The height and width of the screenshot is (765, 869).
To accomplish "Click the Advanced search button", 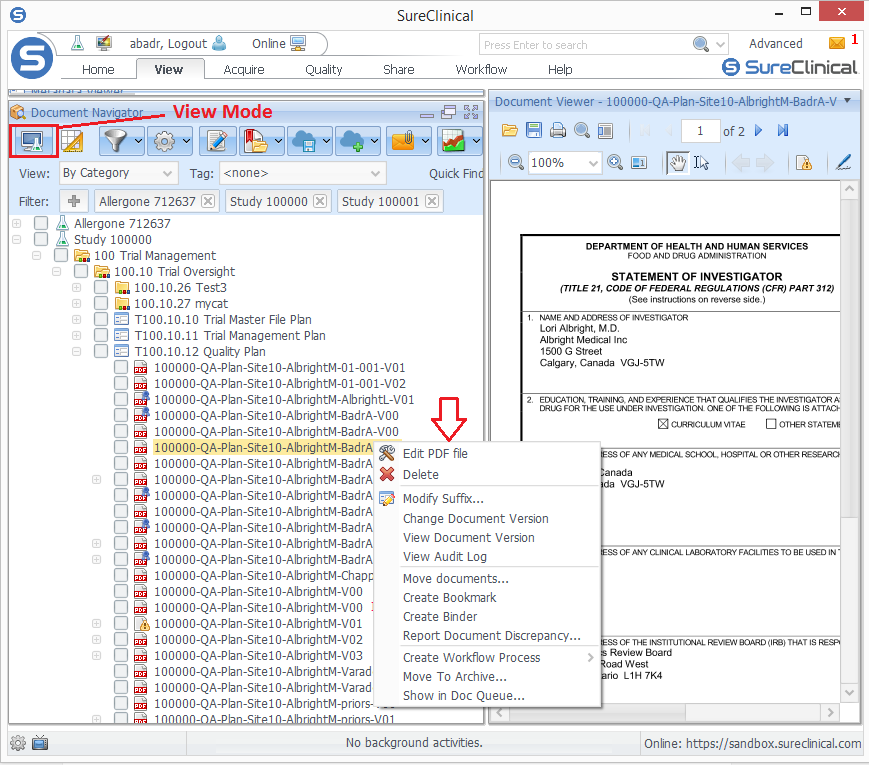I will tap(775, 44).
